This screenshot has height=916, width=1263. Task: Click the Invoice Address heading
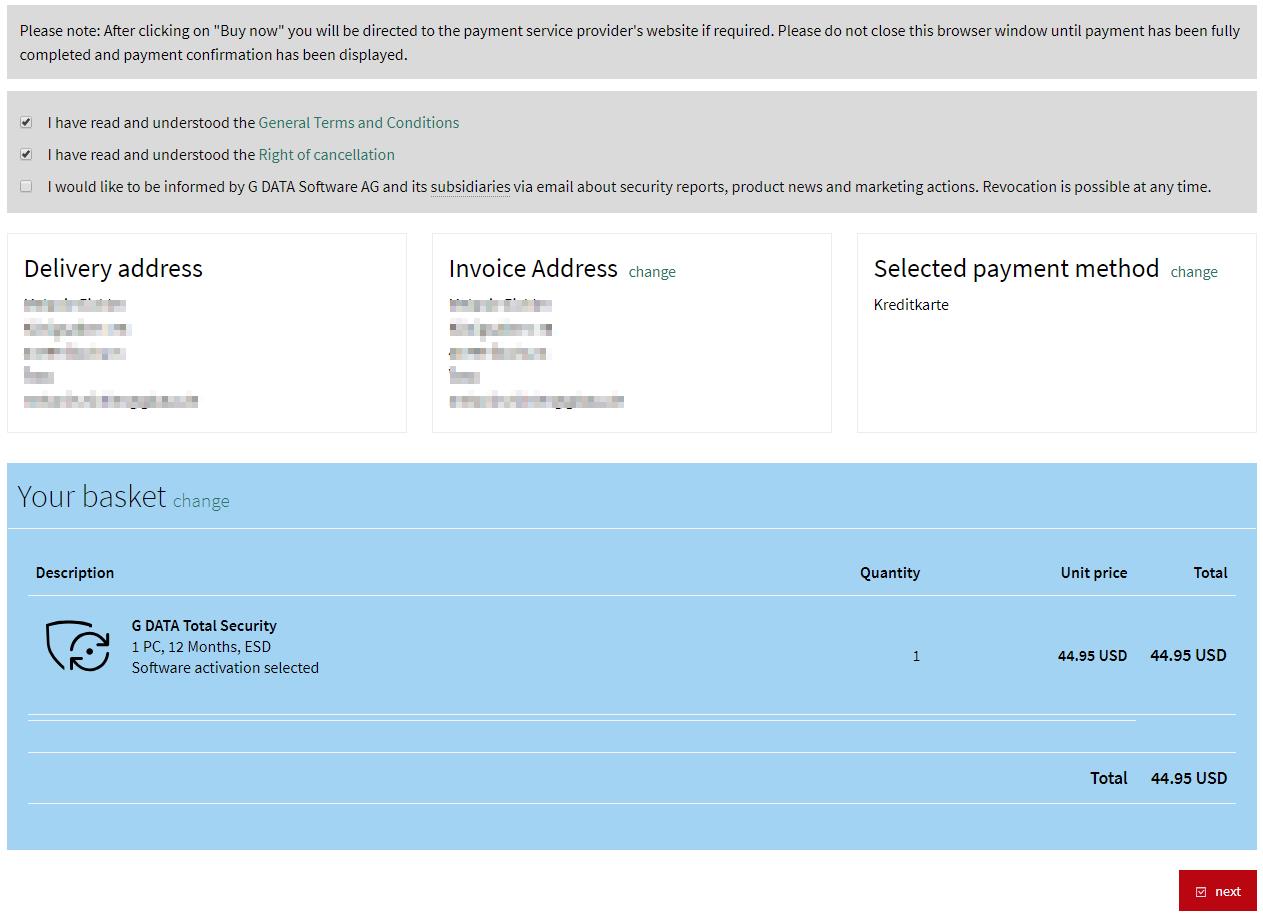[533, 268]
